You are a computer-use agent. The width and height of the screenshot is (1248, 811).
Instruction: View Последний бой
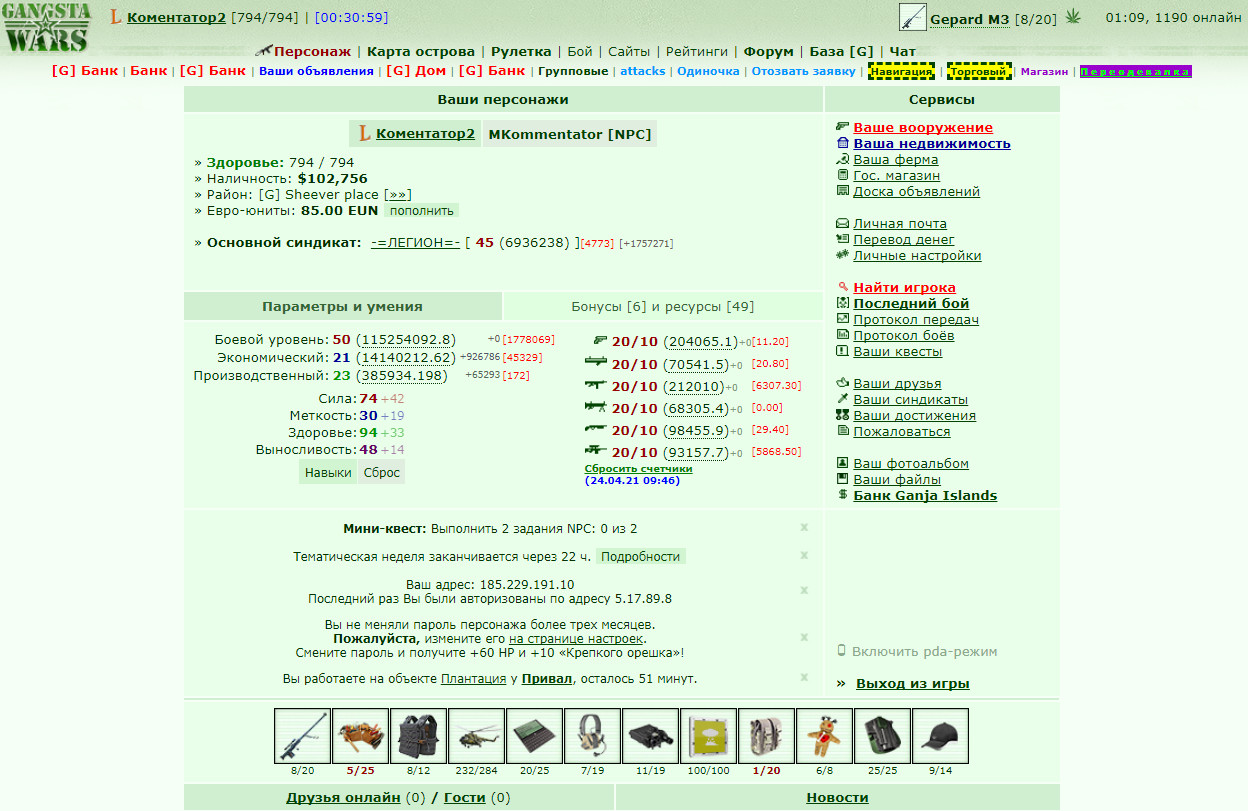[911, 303]
